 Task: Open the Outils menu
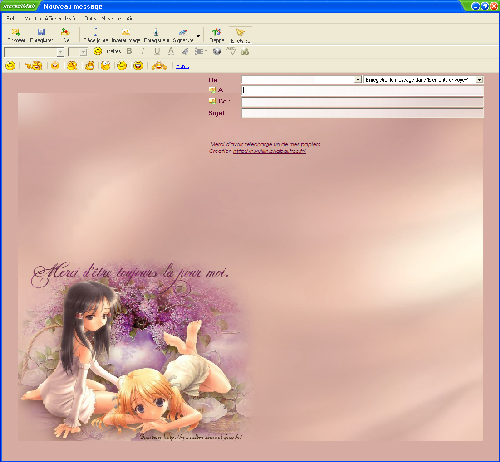(x=90, y=18)
